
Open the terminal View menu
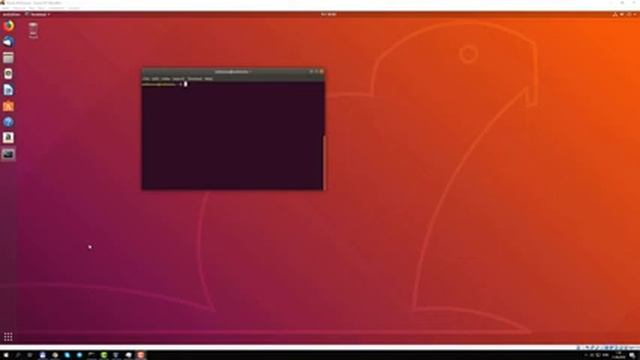165,78
